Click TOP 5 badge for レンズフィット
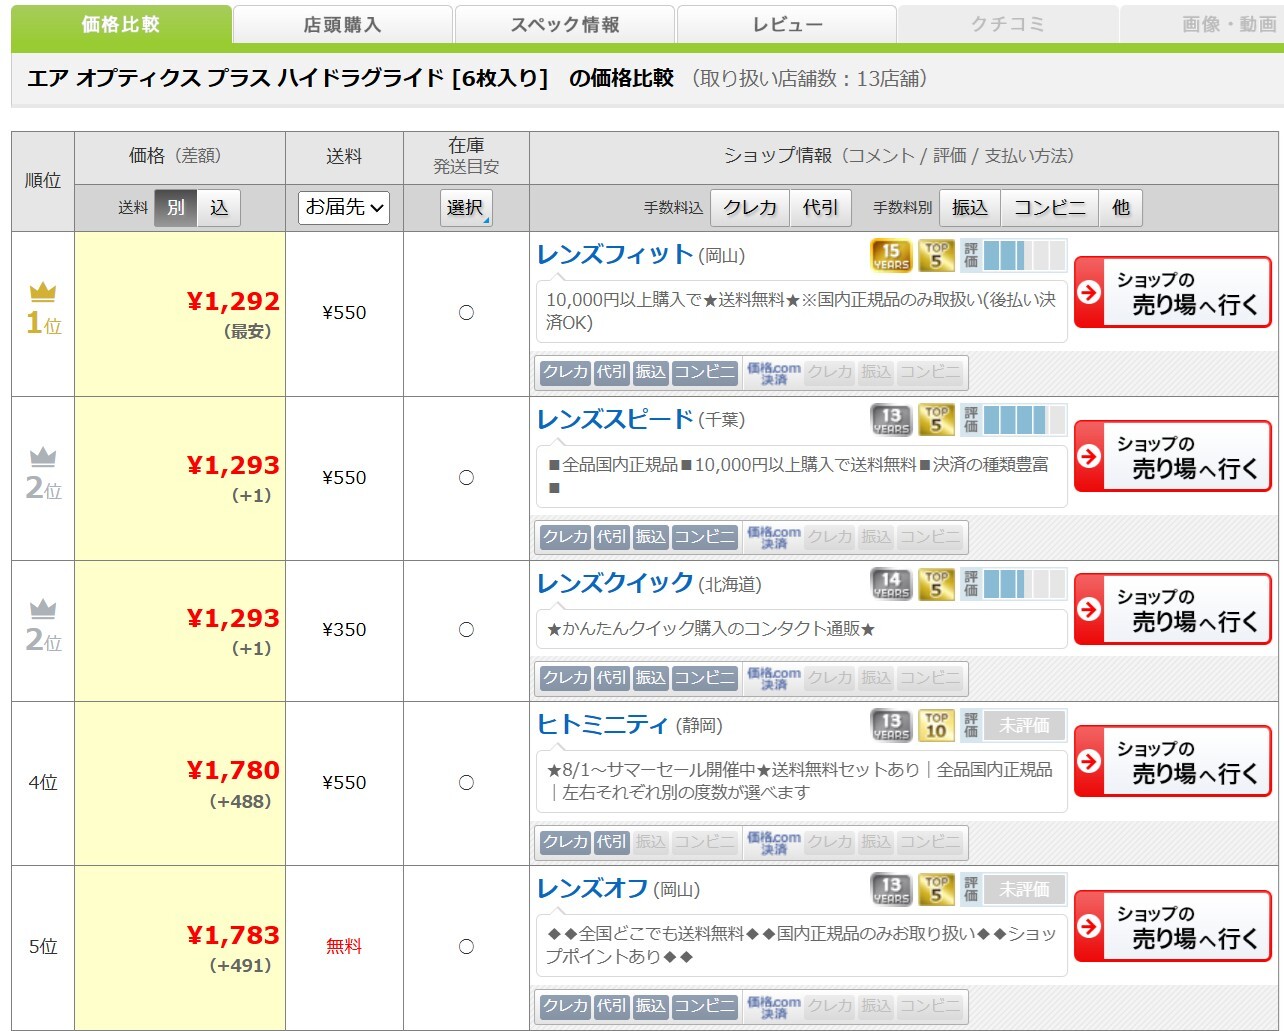This screenshot has width=1284, height=1031. pos(936,255)
